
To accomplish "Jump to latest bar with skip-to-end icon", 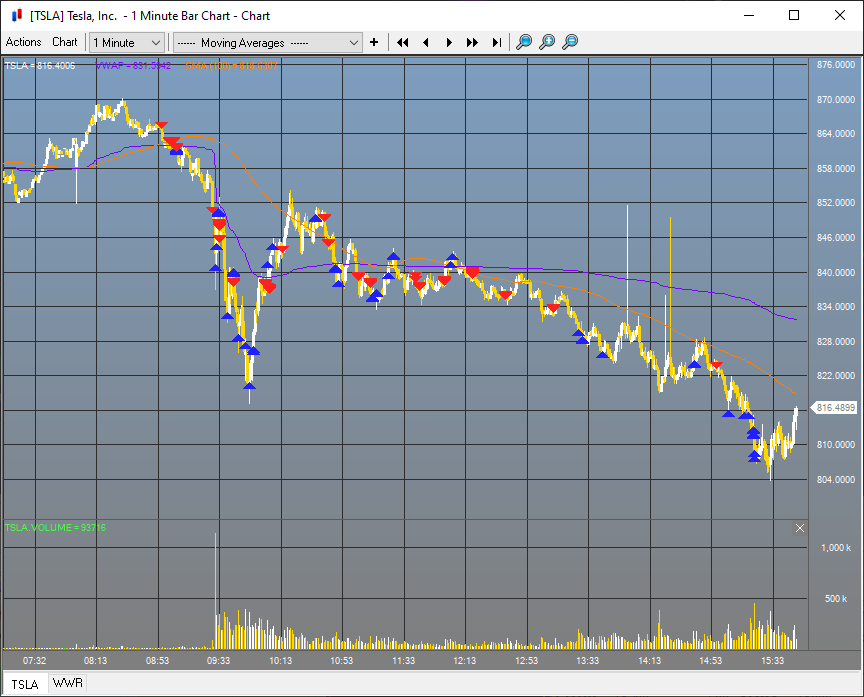I will [496, 42].
